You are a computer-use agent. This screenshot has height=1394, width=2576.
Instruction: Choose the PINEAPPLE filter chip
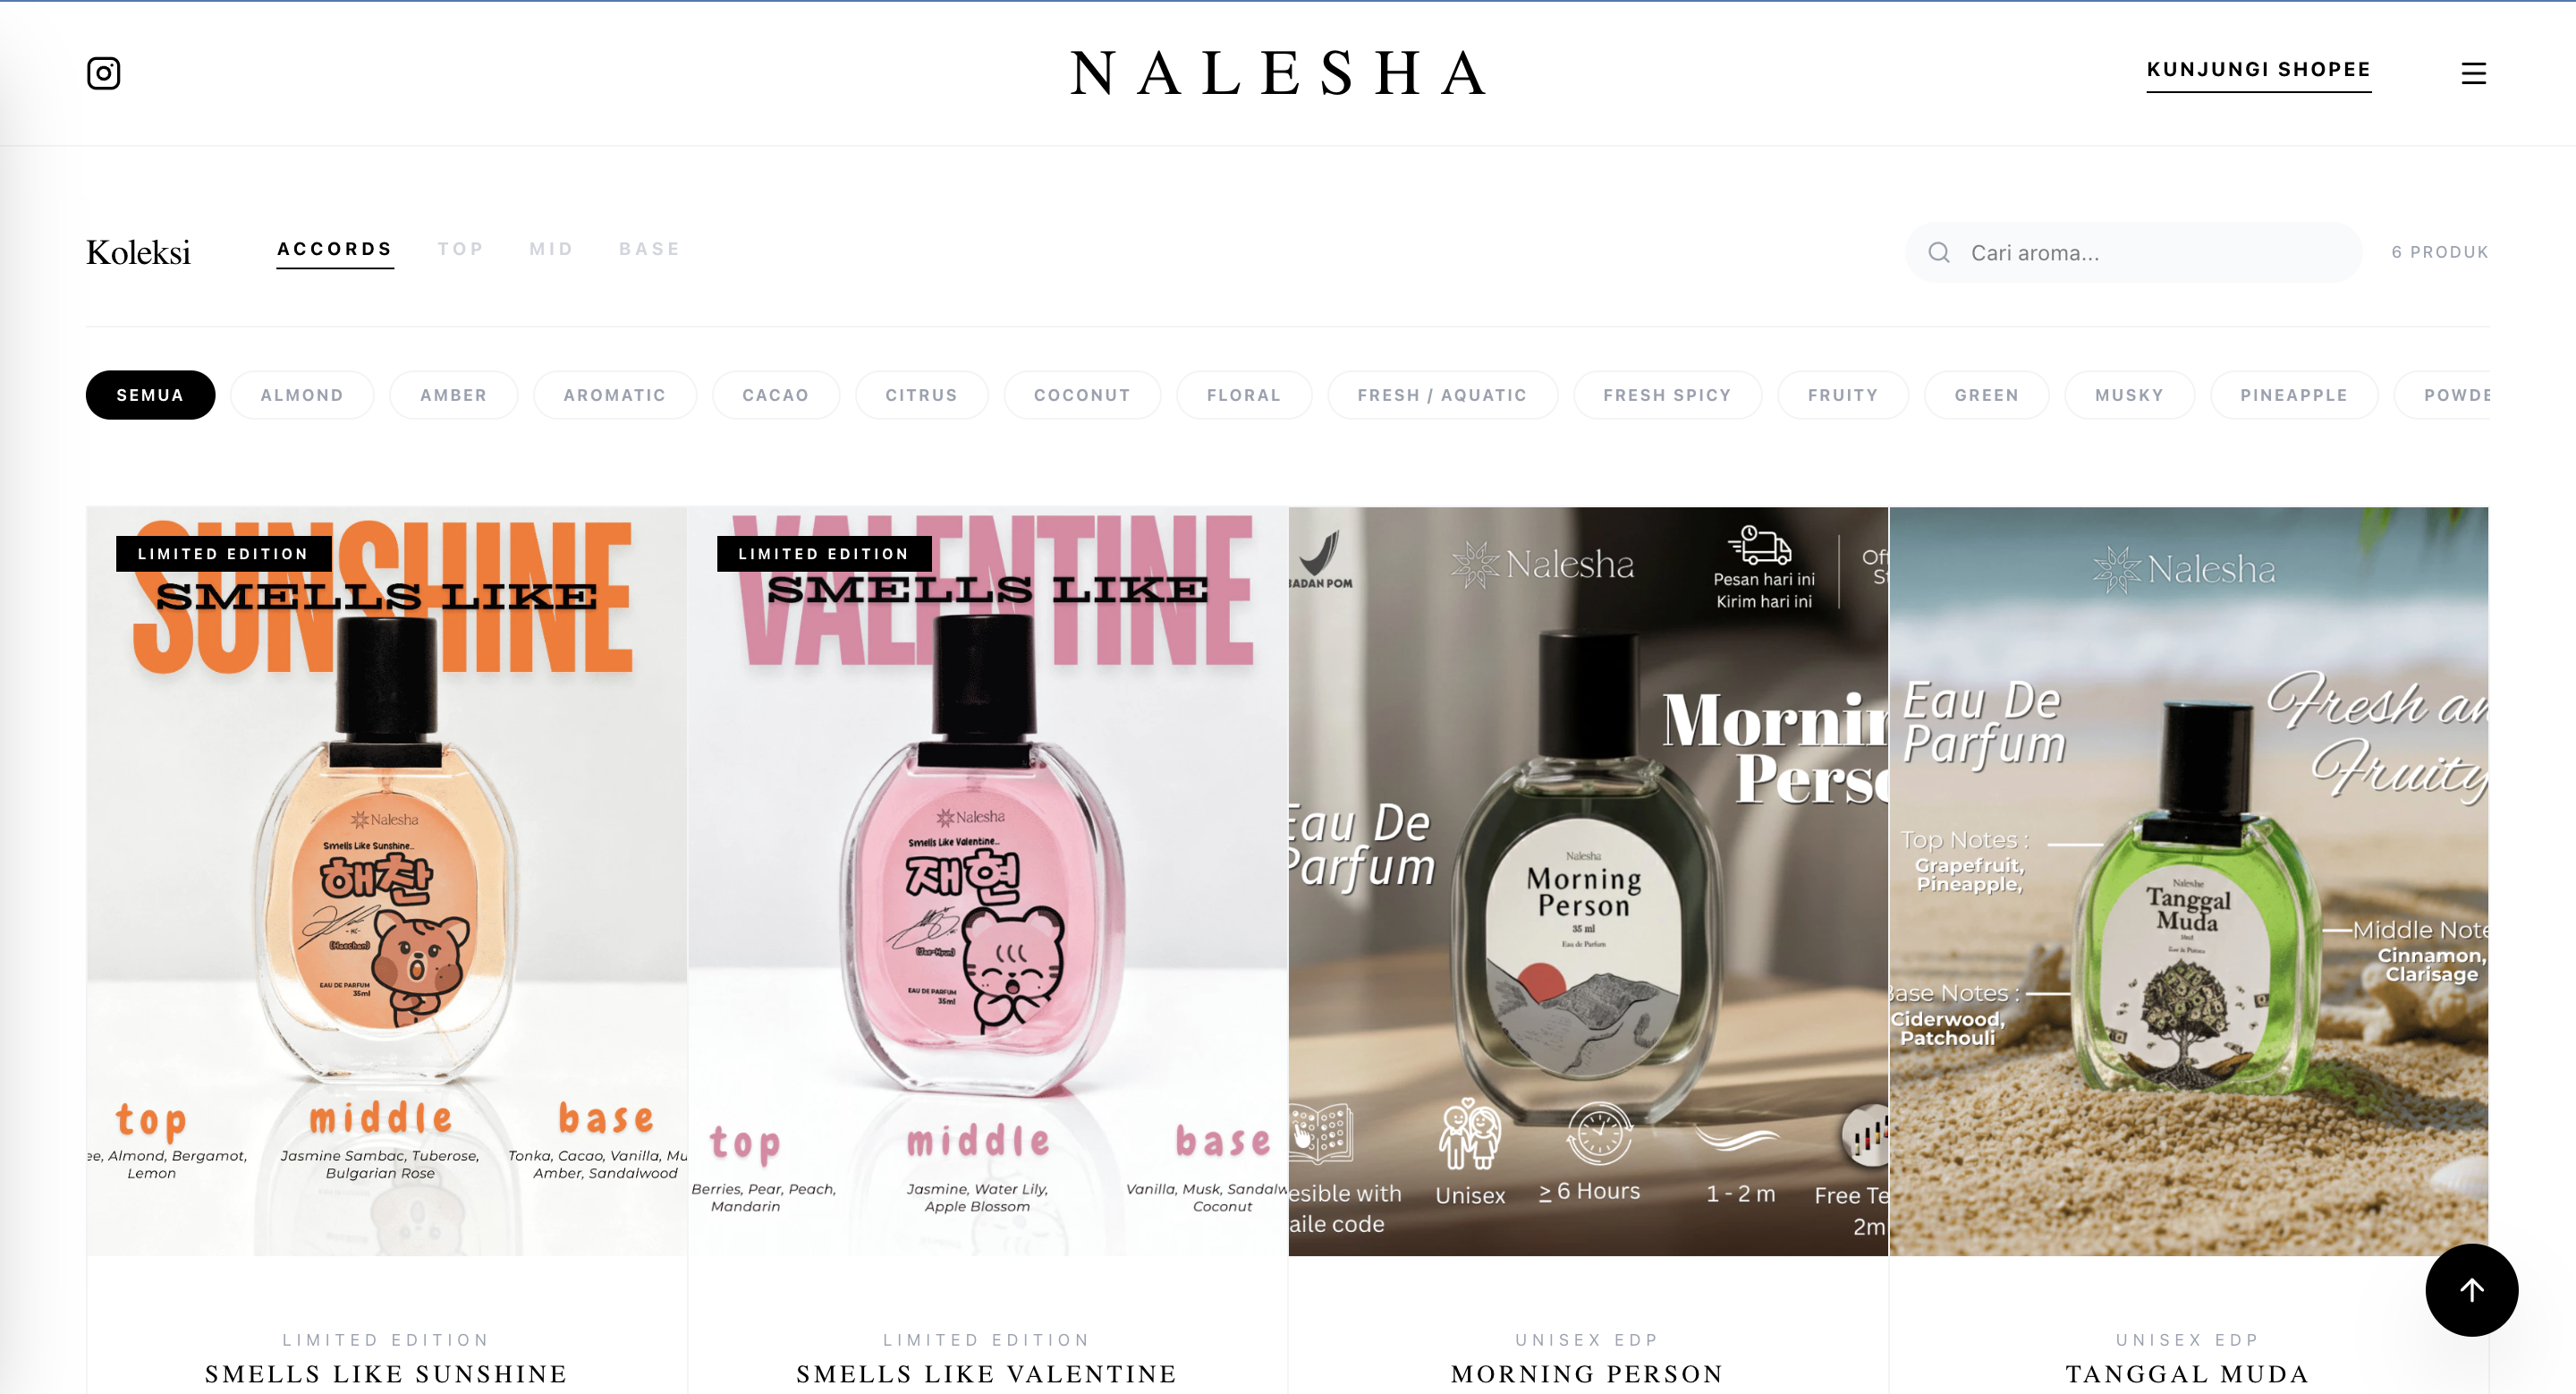(x=2293, y=395)
